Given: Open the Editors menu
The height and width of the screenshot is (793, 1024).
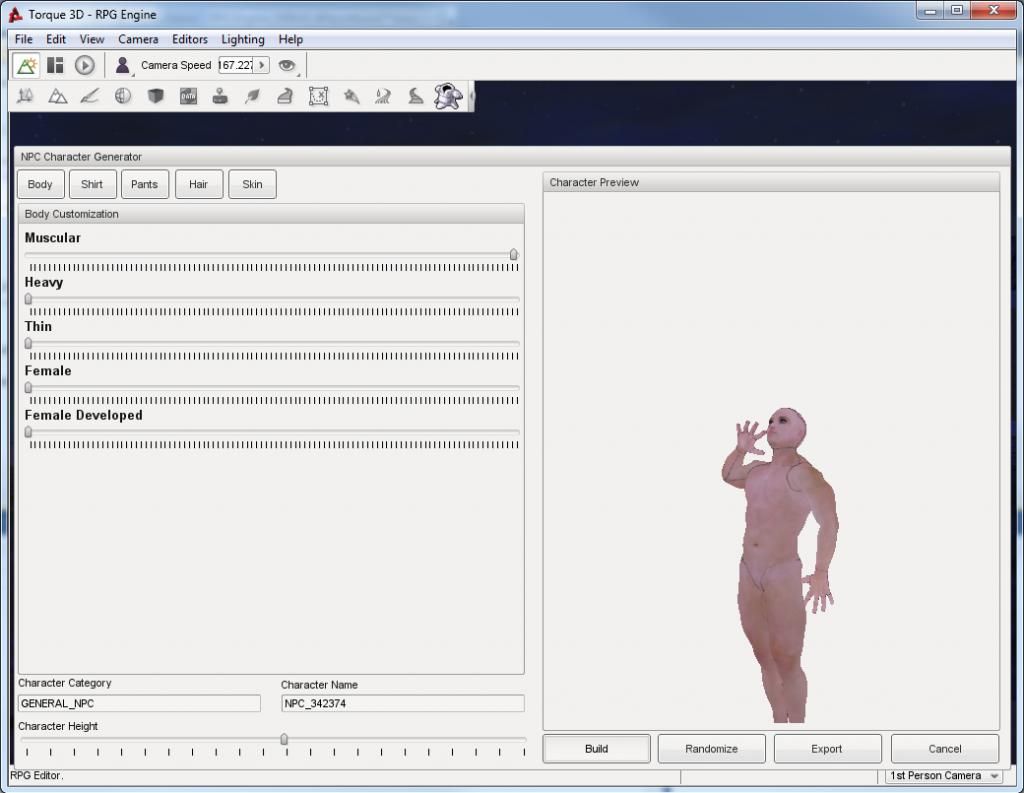Looking at the screenshot, I should pos(189,39).
